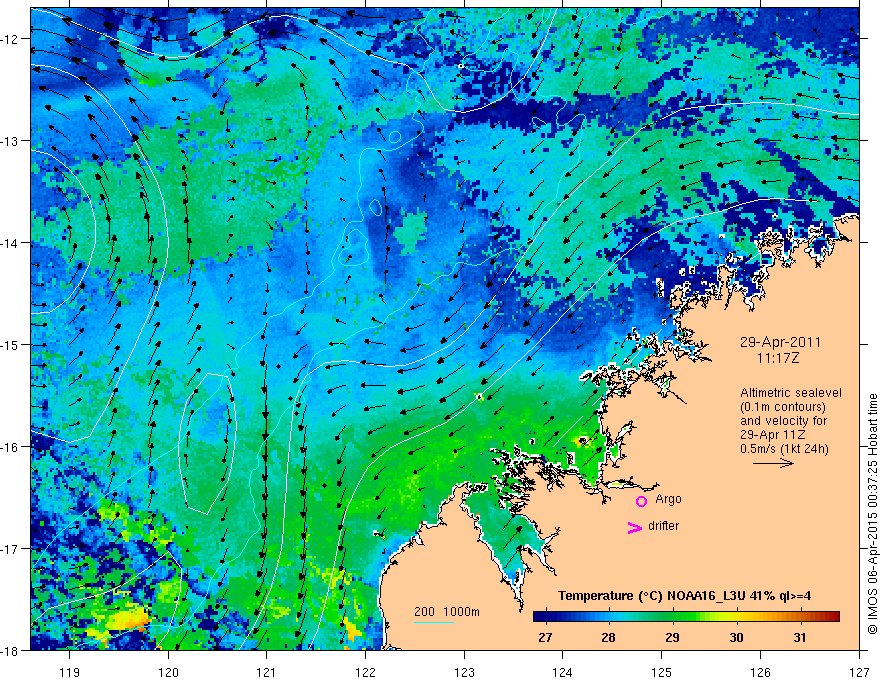Click the "0.5m/s (1kt 24h)" scale text
The image size is (880, 680).
click(784, 448)
